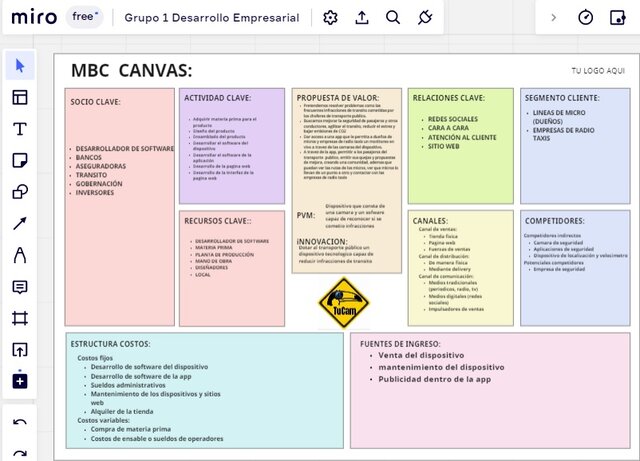Click 'Sueldos administrativos' bullet
640x461 pixels.
[x=128, y=385]
